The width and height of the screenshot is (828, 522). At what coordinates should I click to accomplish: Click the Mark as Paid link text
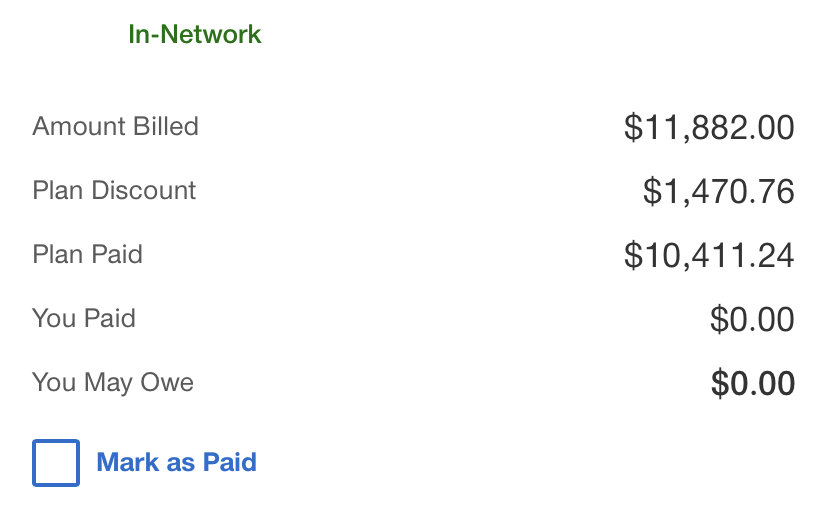(x=176, y=462)
